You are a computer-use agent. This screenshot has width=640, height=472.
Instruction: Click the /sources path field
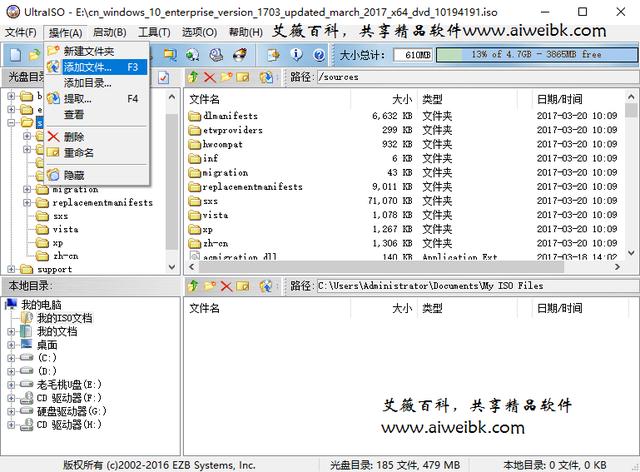coord(478,77)
